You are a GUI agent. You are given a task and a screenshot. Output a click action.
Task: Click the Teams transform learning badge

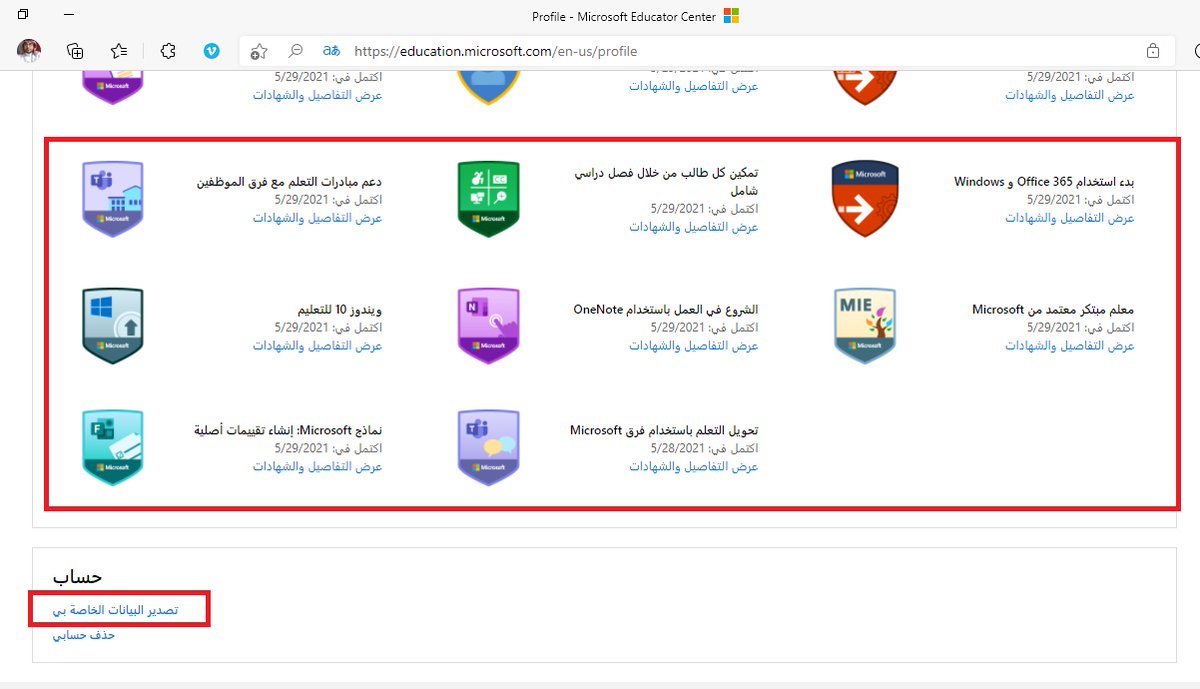pyautogui.click(x=488, y=447)
